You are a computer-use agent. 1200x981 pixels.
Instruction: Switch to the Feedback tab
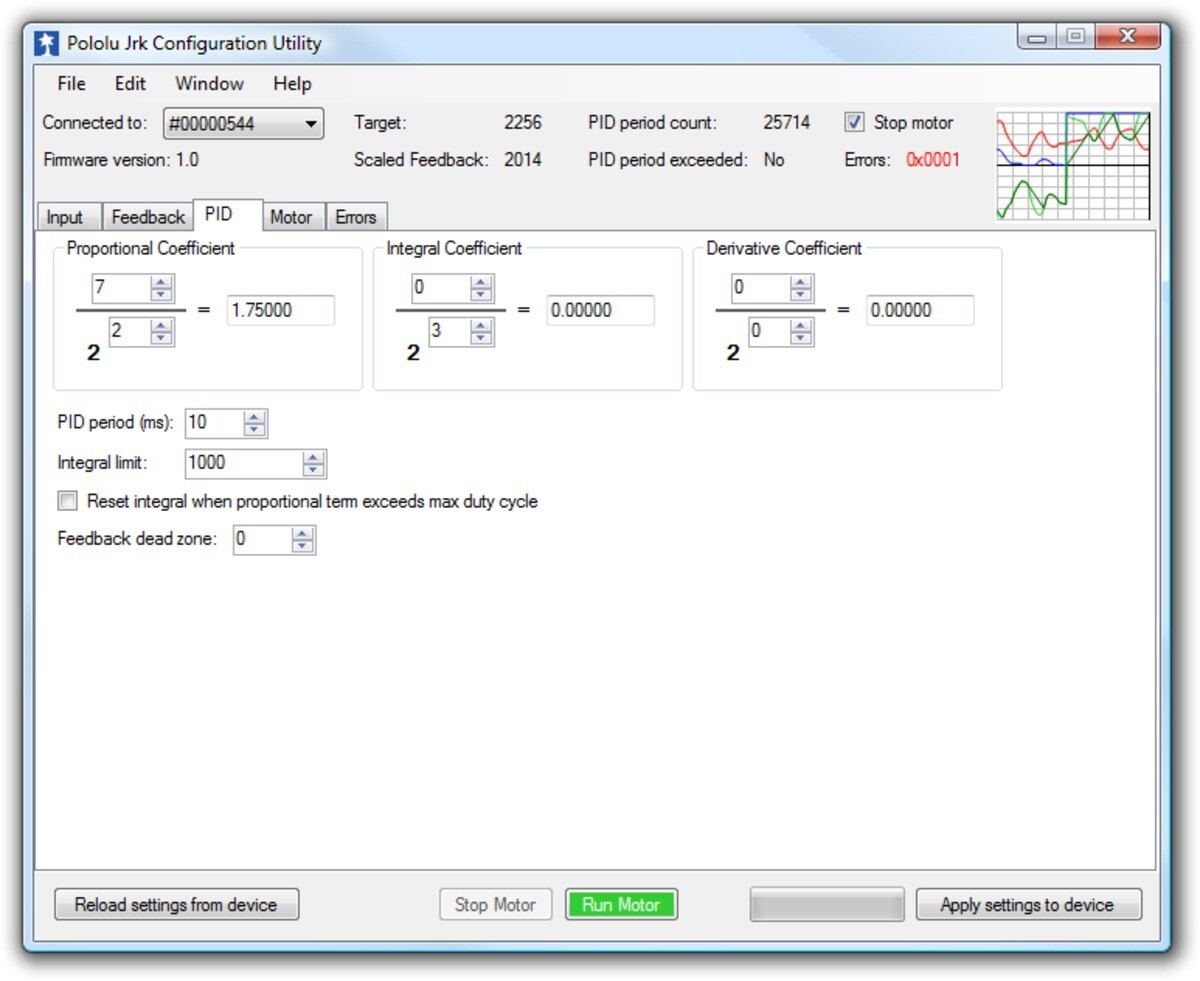[148, 217]
